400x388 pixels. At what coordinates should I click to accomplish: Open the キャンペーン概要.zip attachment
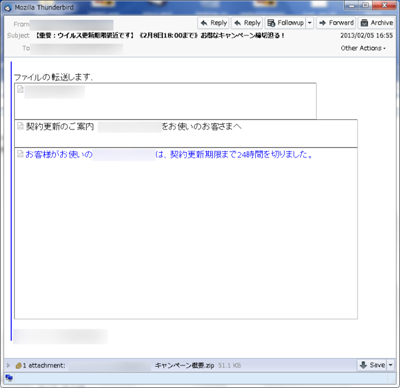(x=184, y=366)
